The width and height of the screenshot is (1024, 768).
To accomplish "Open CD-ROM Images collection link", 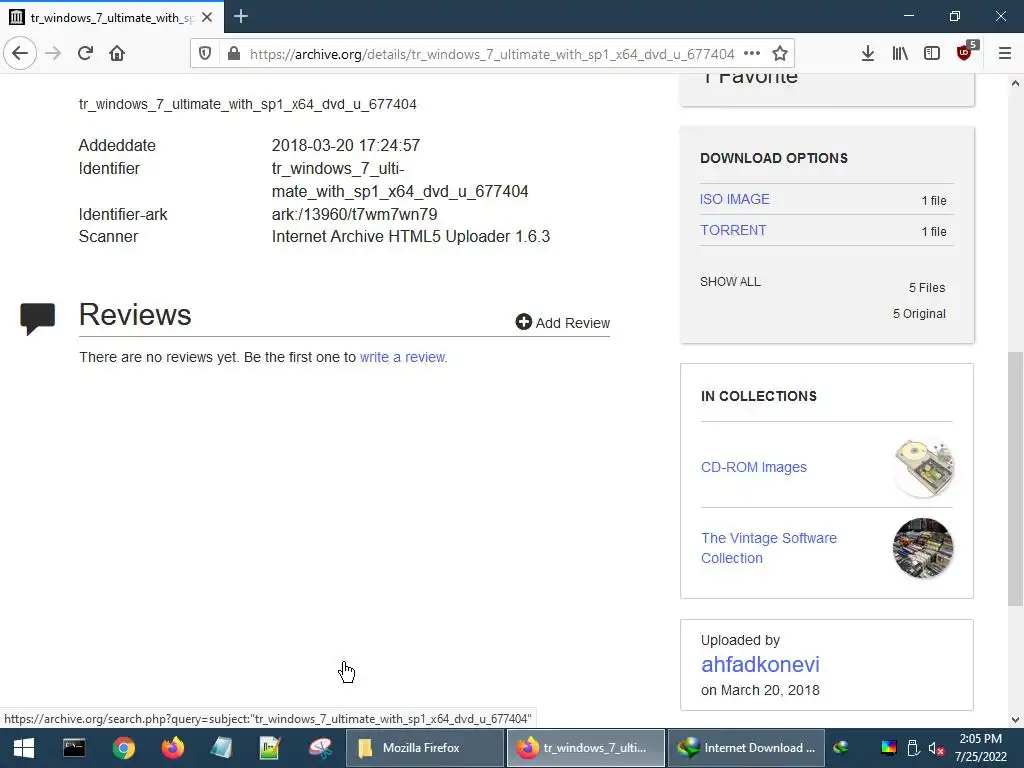I will tap(754, 467).
